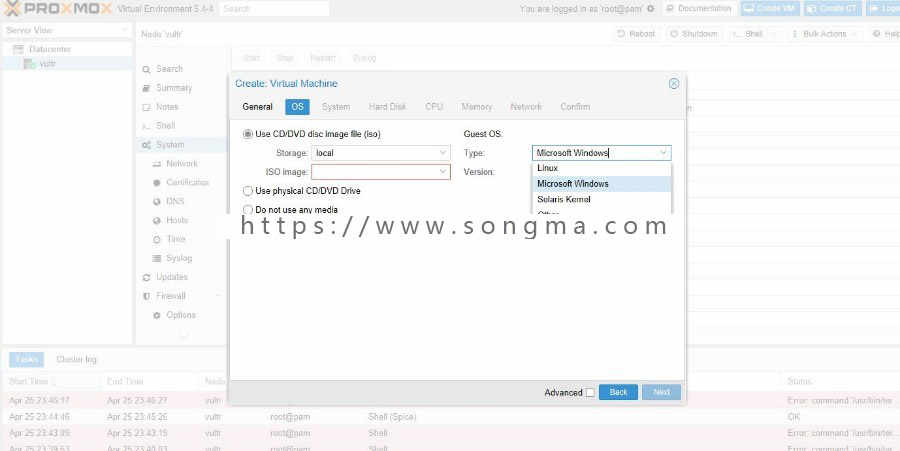Screen dimensions: 900x451
Task: Switch to the Tasks log tab
Action: coord(26,360)
